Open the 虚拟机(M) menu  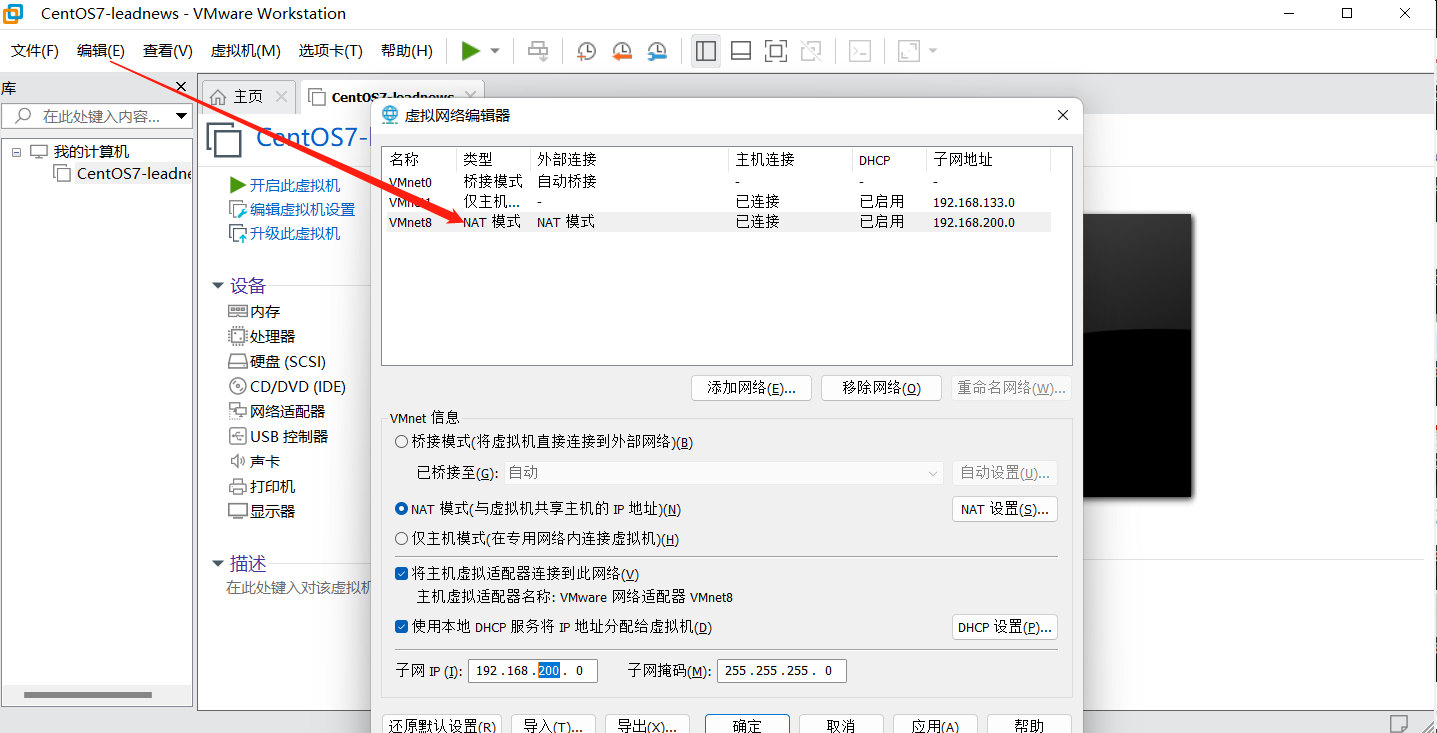point(246,51)
